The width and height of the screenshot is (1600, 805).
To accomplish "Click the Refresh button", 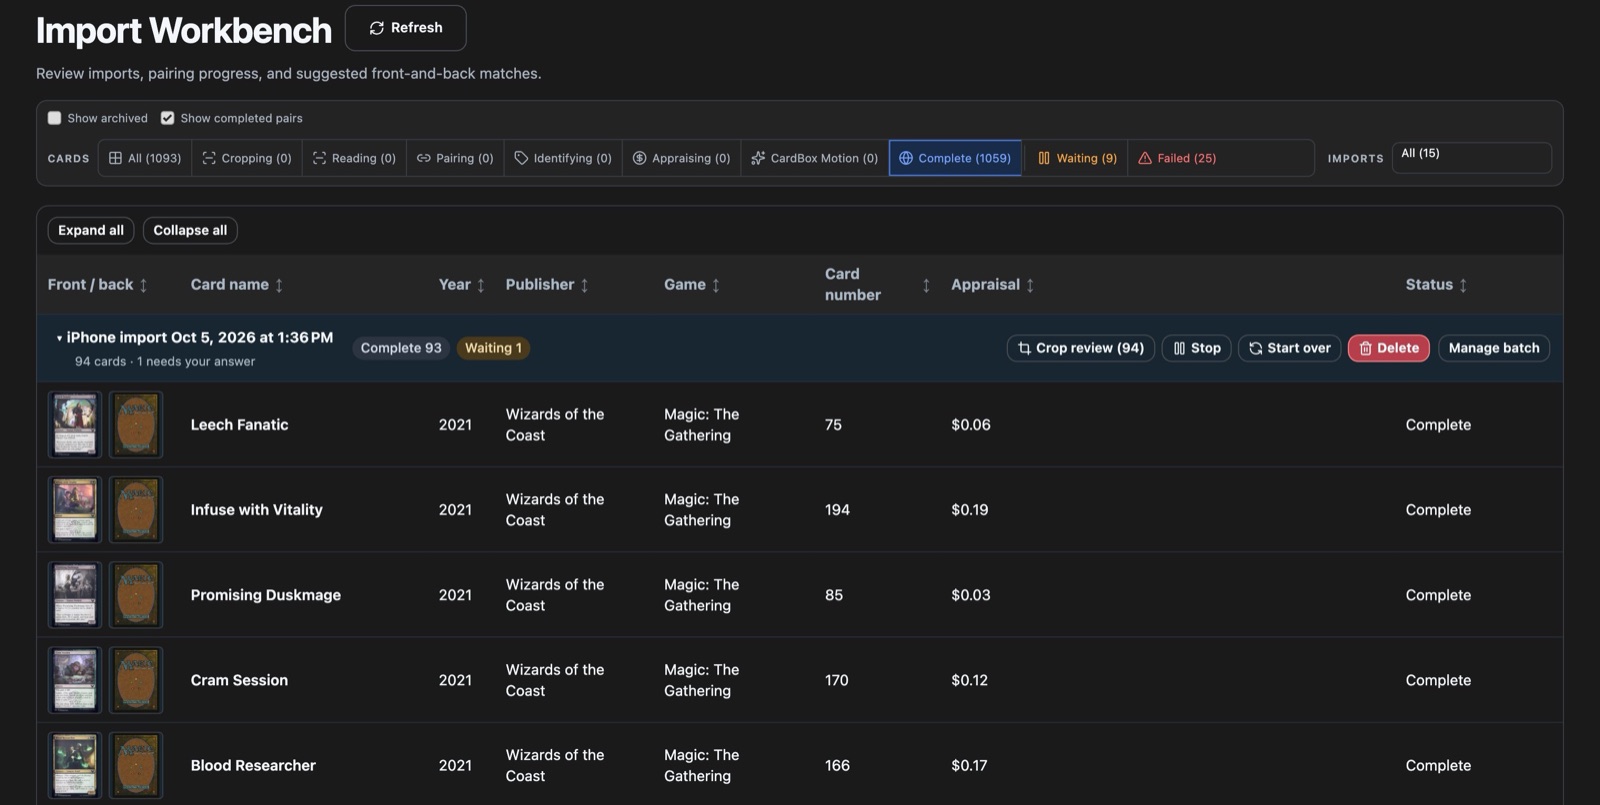I will 405,28.
